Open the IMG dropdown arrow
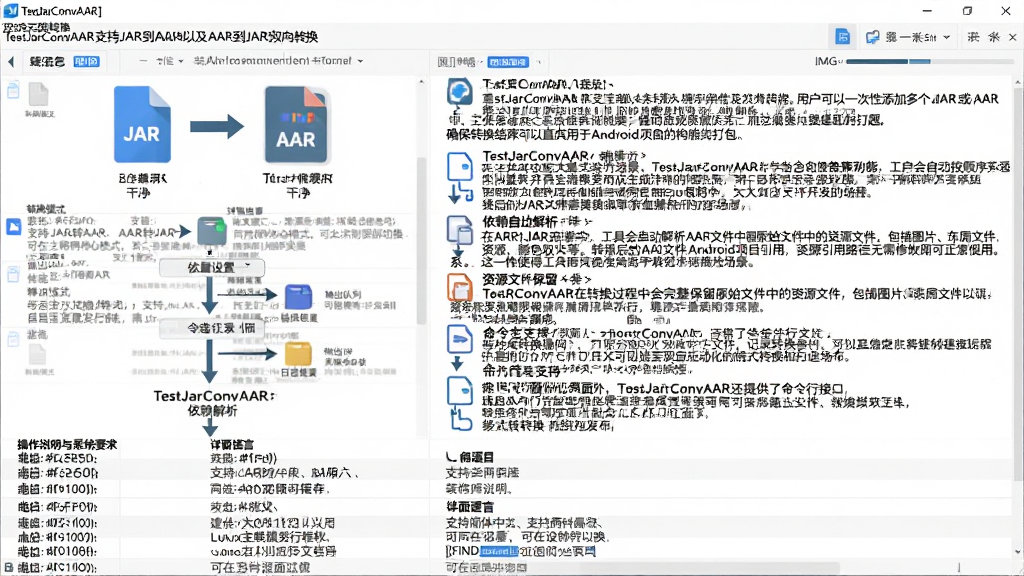The height and width of the screenshot is (576, 1024). [x=840, y=61]
